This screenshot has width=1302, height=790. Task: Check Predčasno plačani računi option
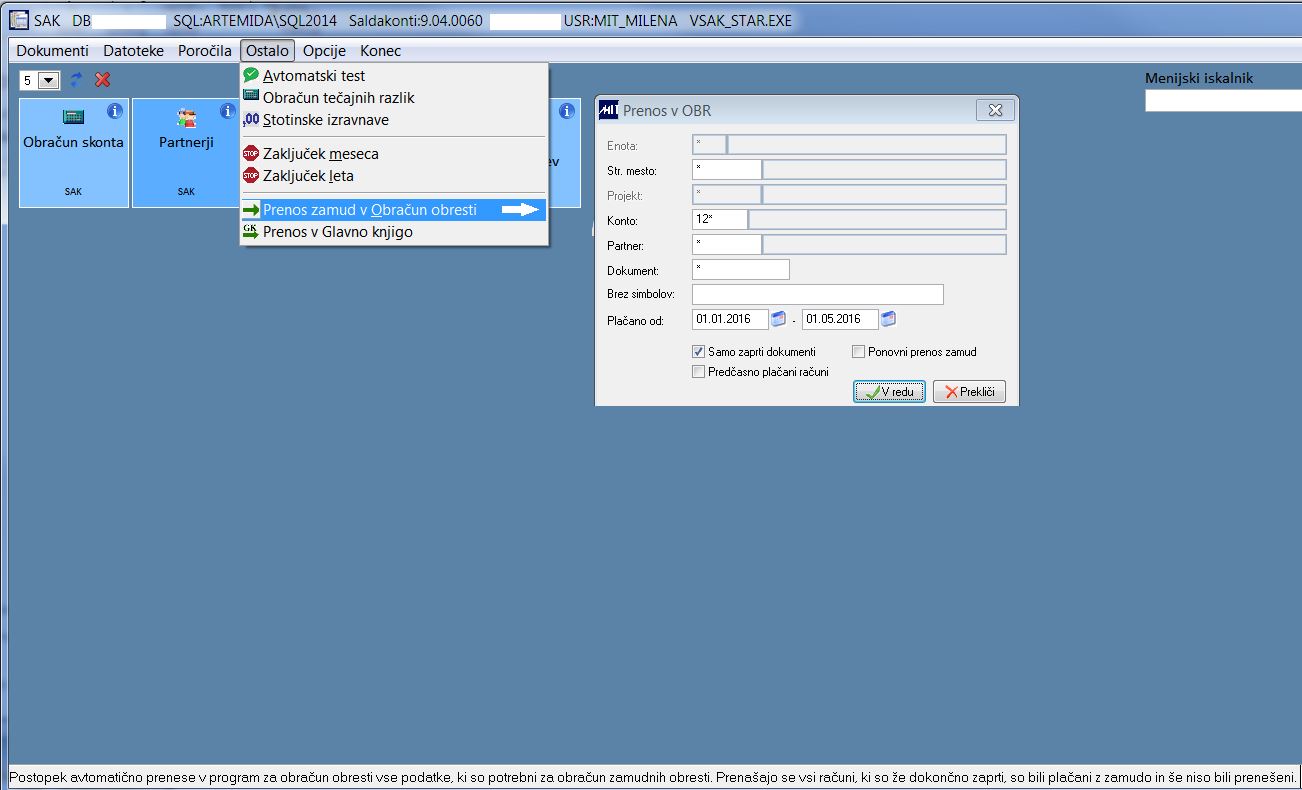pyautogui.click(x=699, y=372)
